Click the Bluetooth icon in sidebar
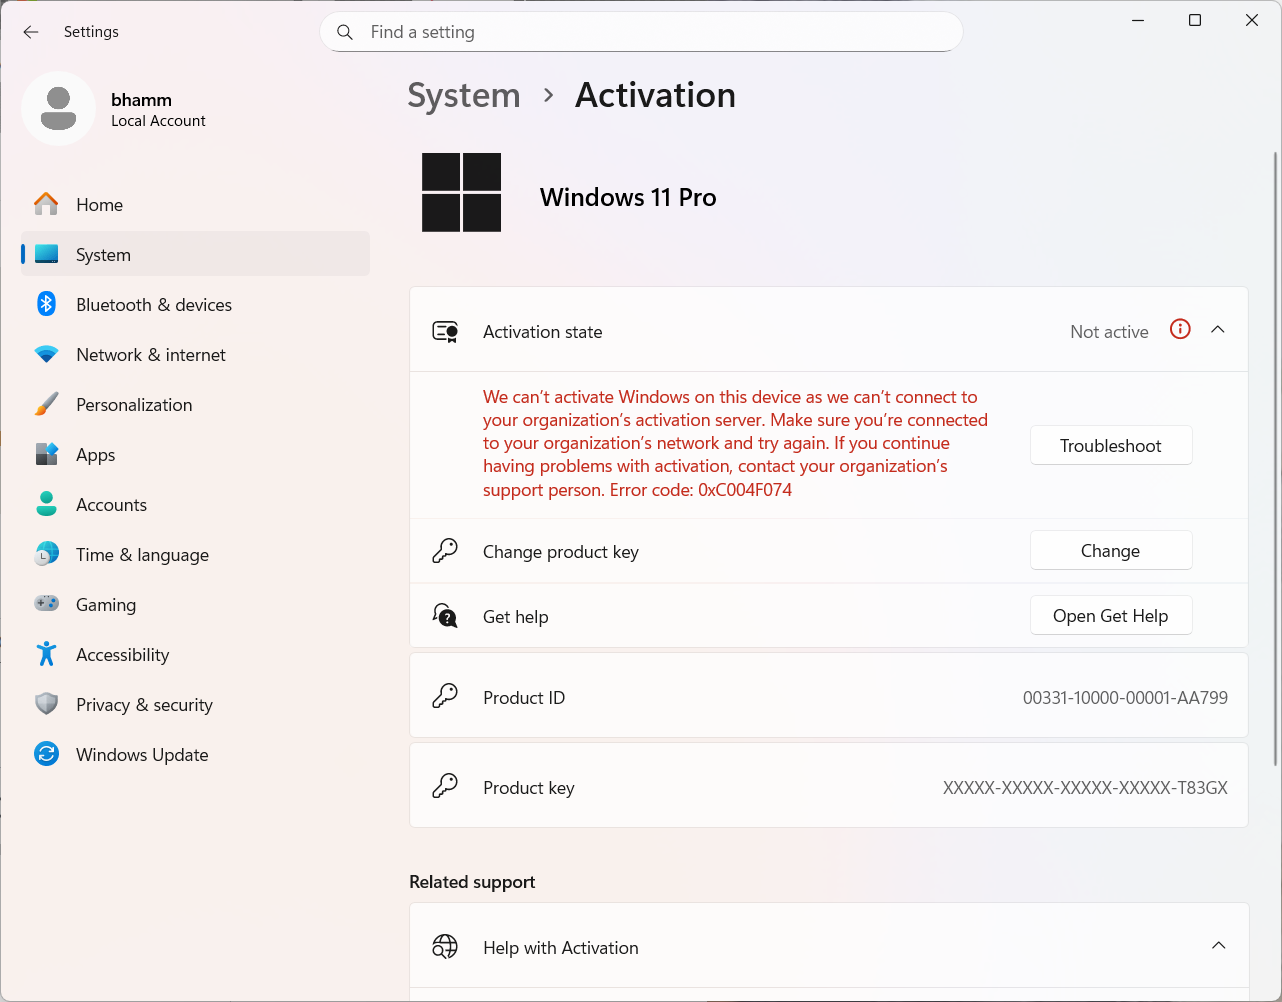This screenshot has height=1002, width=1282. 46,304
